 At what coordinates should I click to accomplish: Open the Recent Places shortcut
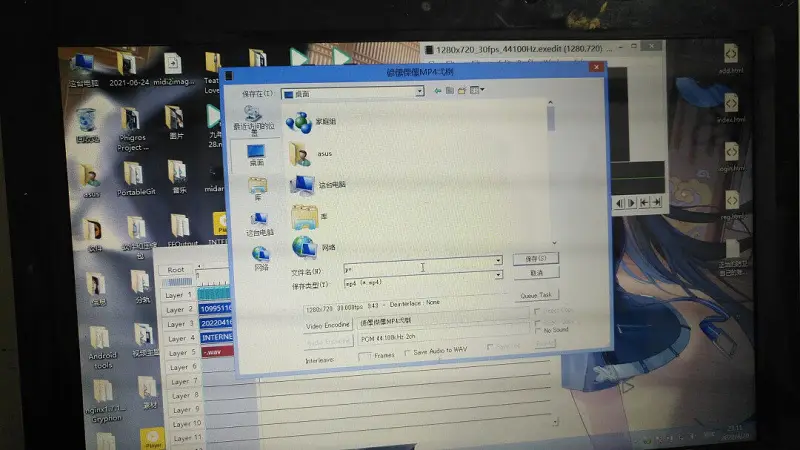254,120
